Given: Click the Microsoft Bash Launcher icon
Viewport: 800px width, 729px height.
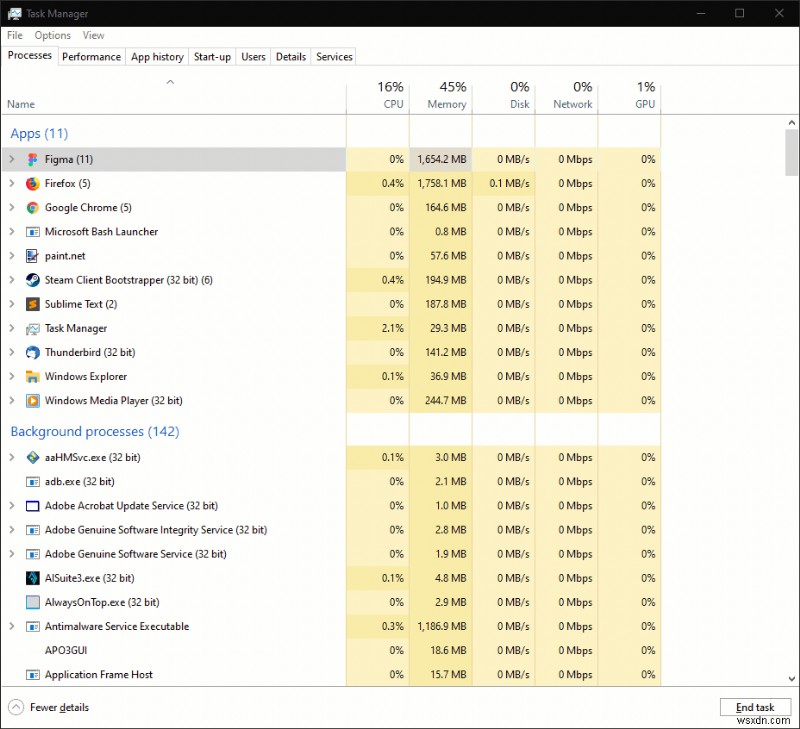Looking at the screenshot, I should click(31, 231).
